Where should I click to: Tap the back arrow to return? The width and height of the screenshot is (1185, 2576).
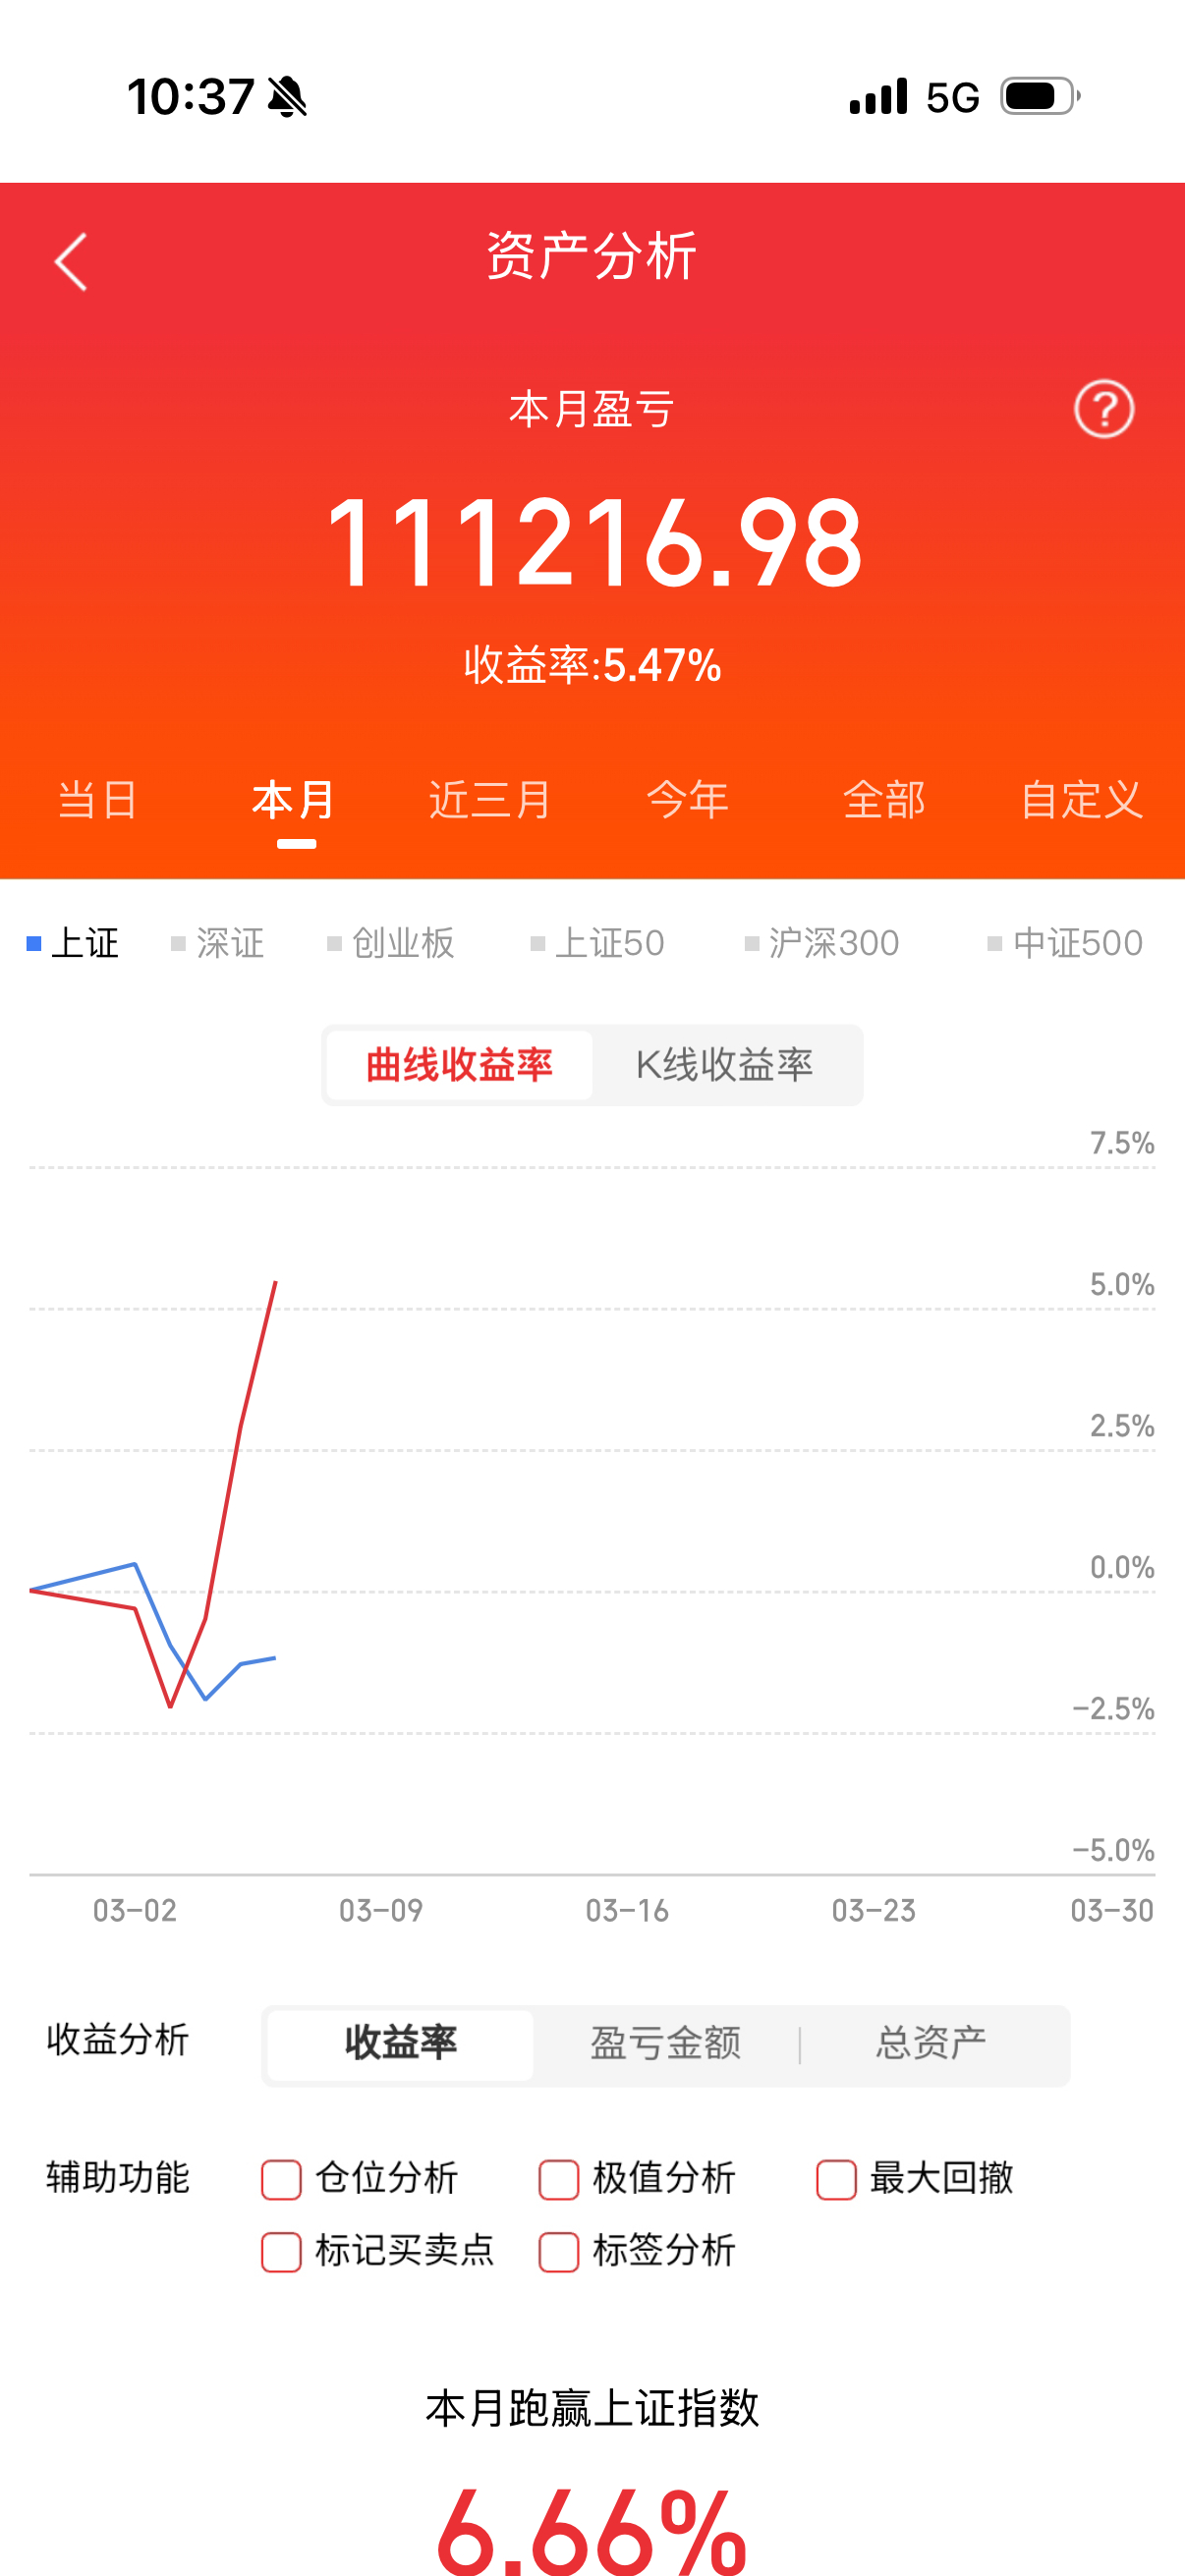(x=68, y=260)
